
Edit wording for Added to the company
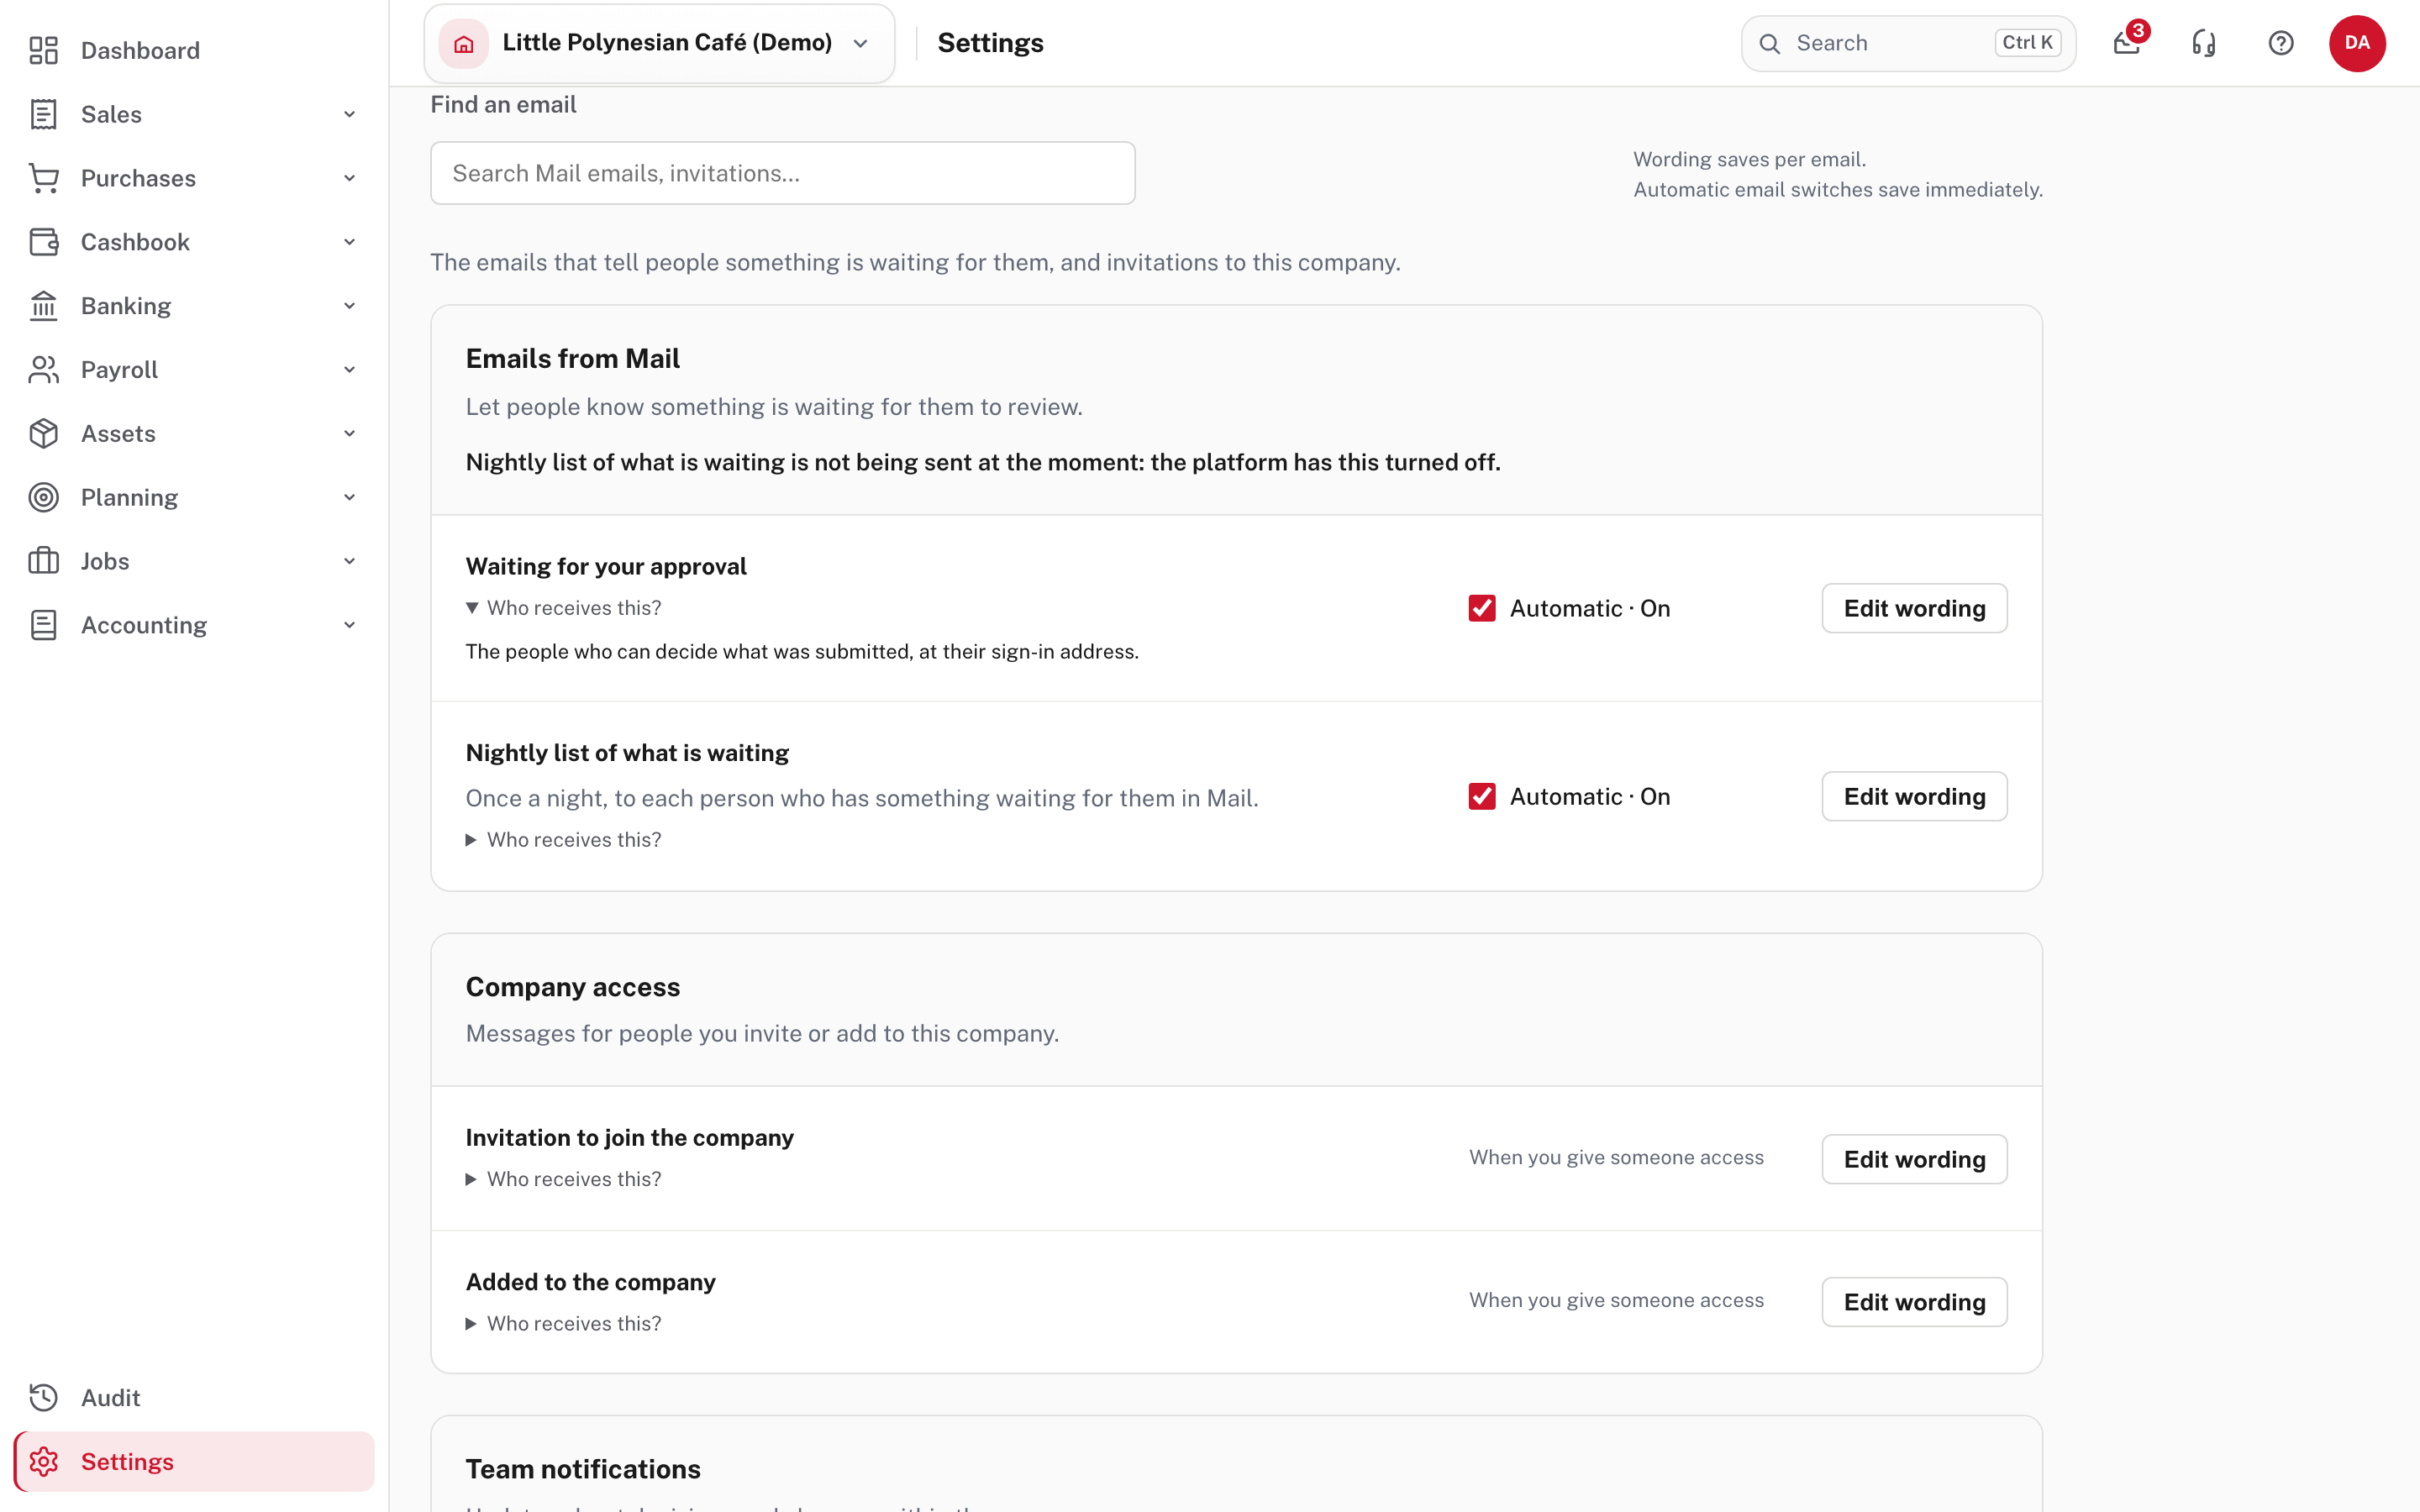1914,1302
